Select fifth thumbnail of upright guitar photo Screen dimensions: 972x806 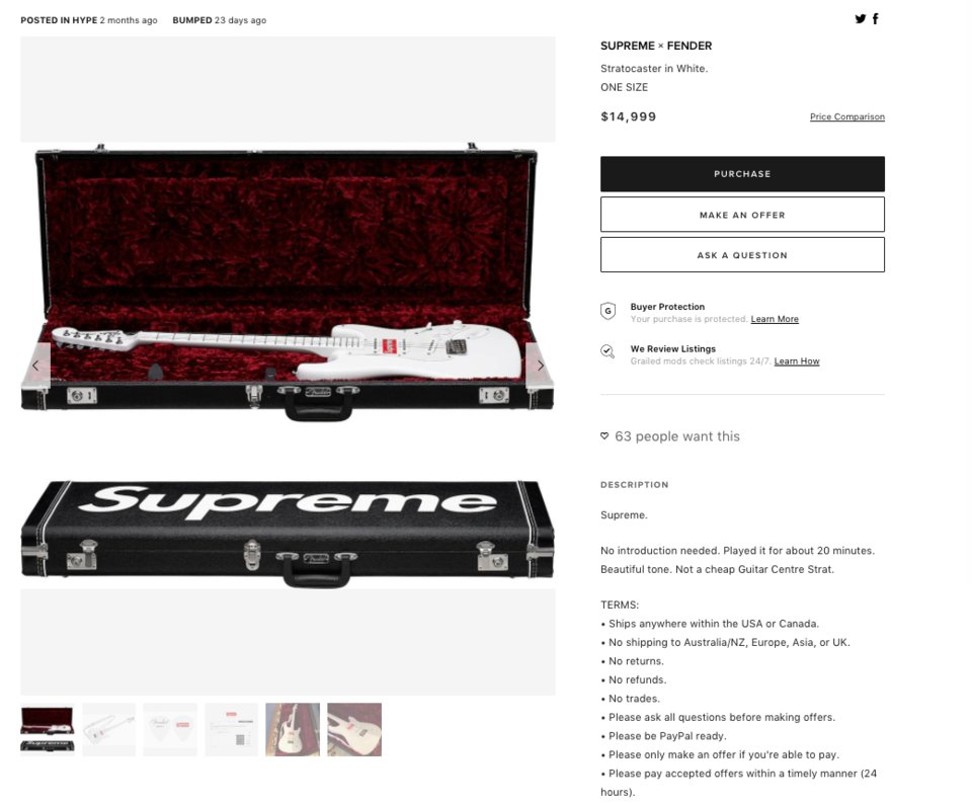click(x=293, y=729)
